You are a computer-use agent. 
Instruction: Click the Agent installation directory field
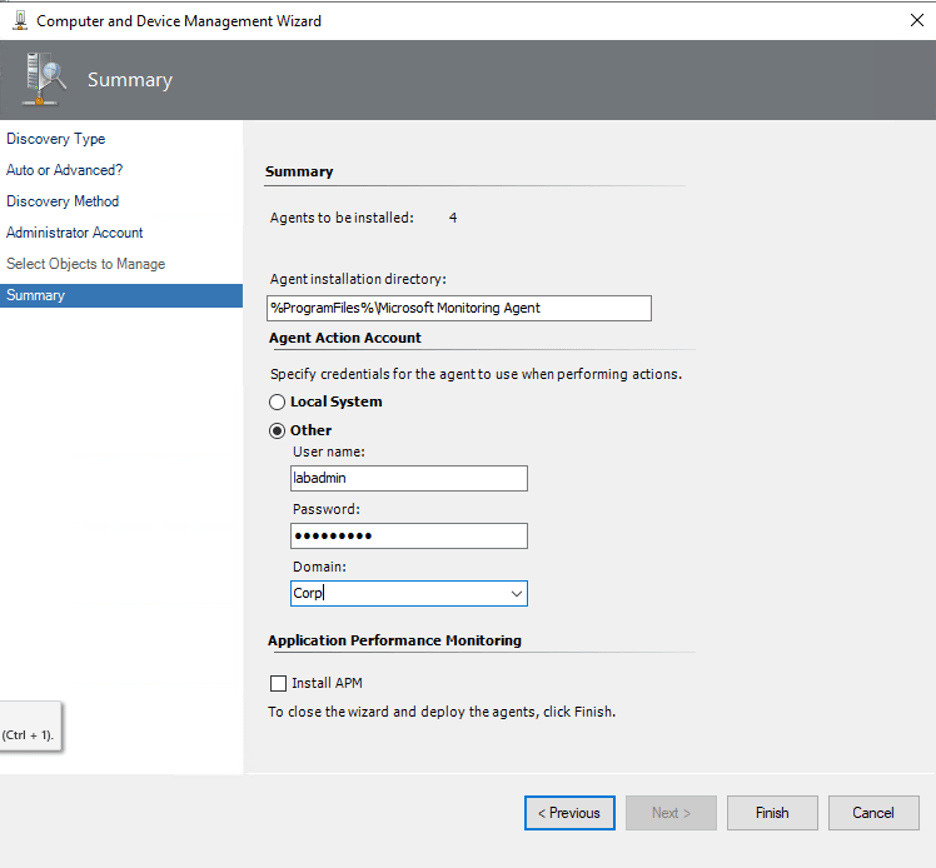(459, 308)
